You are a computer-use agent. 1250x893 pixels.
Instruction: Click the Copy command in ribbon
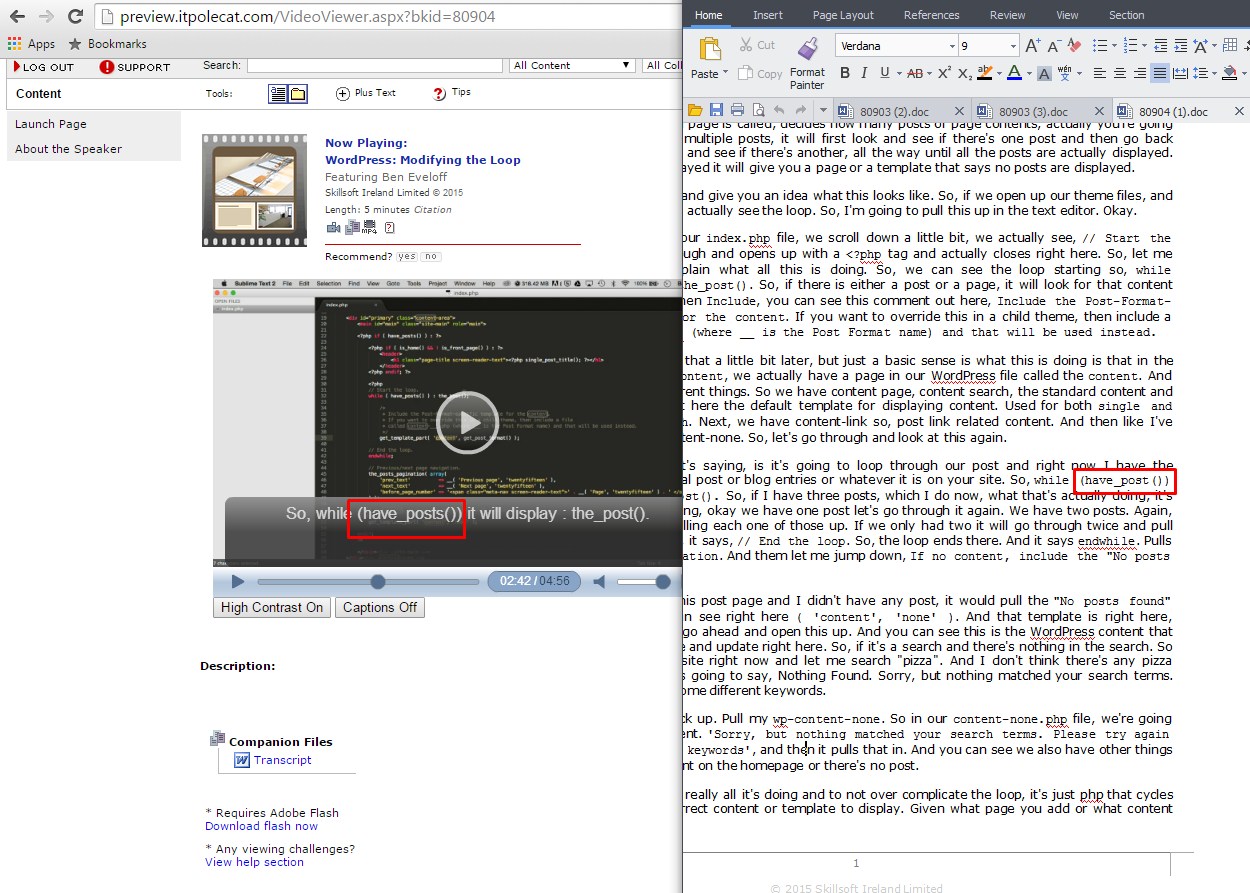760,74
